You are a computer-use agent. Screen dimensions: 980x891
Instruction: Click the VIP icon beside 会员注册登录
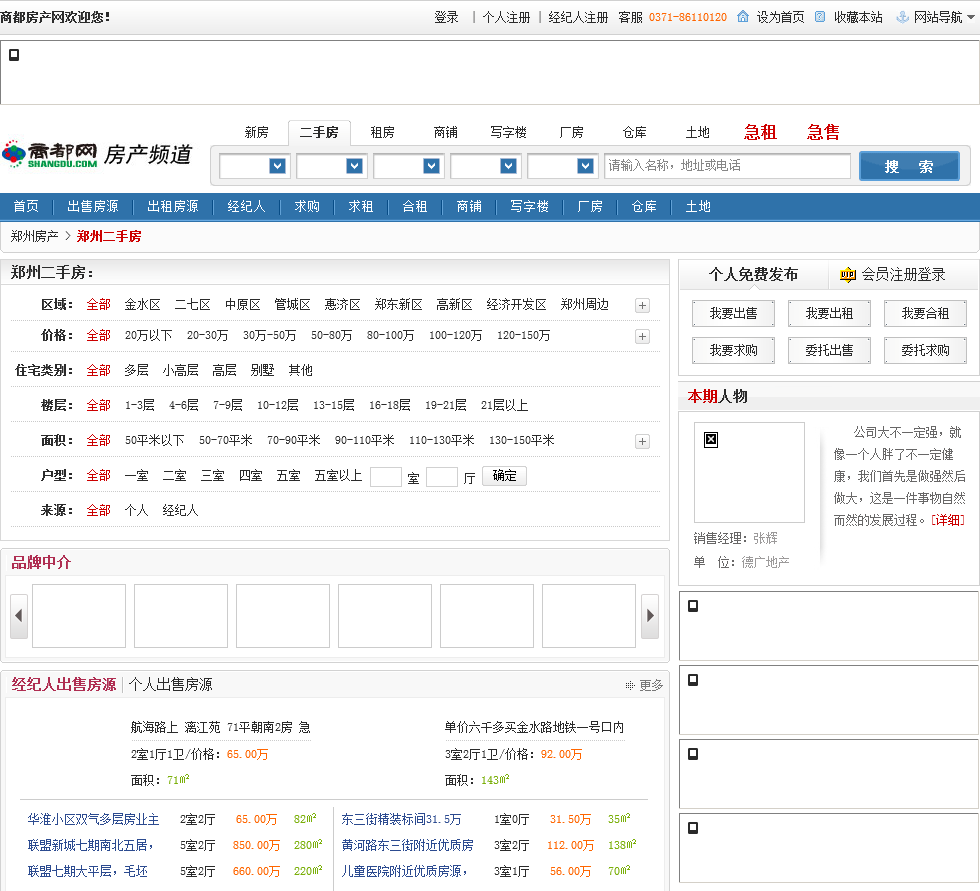[x=847, y=274]
